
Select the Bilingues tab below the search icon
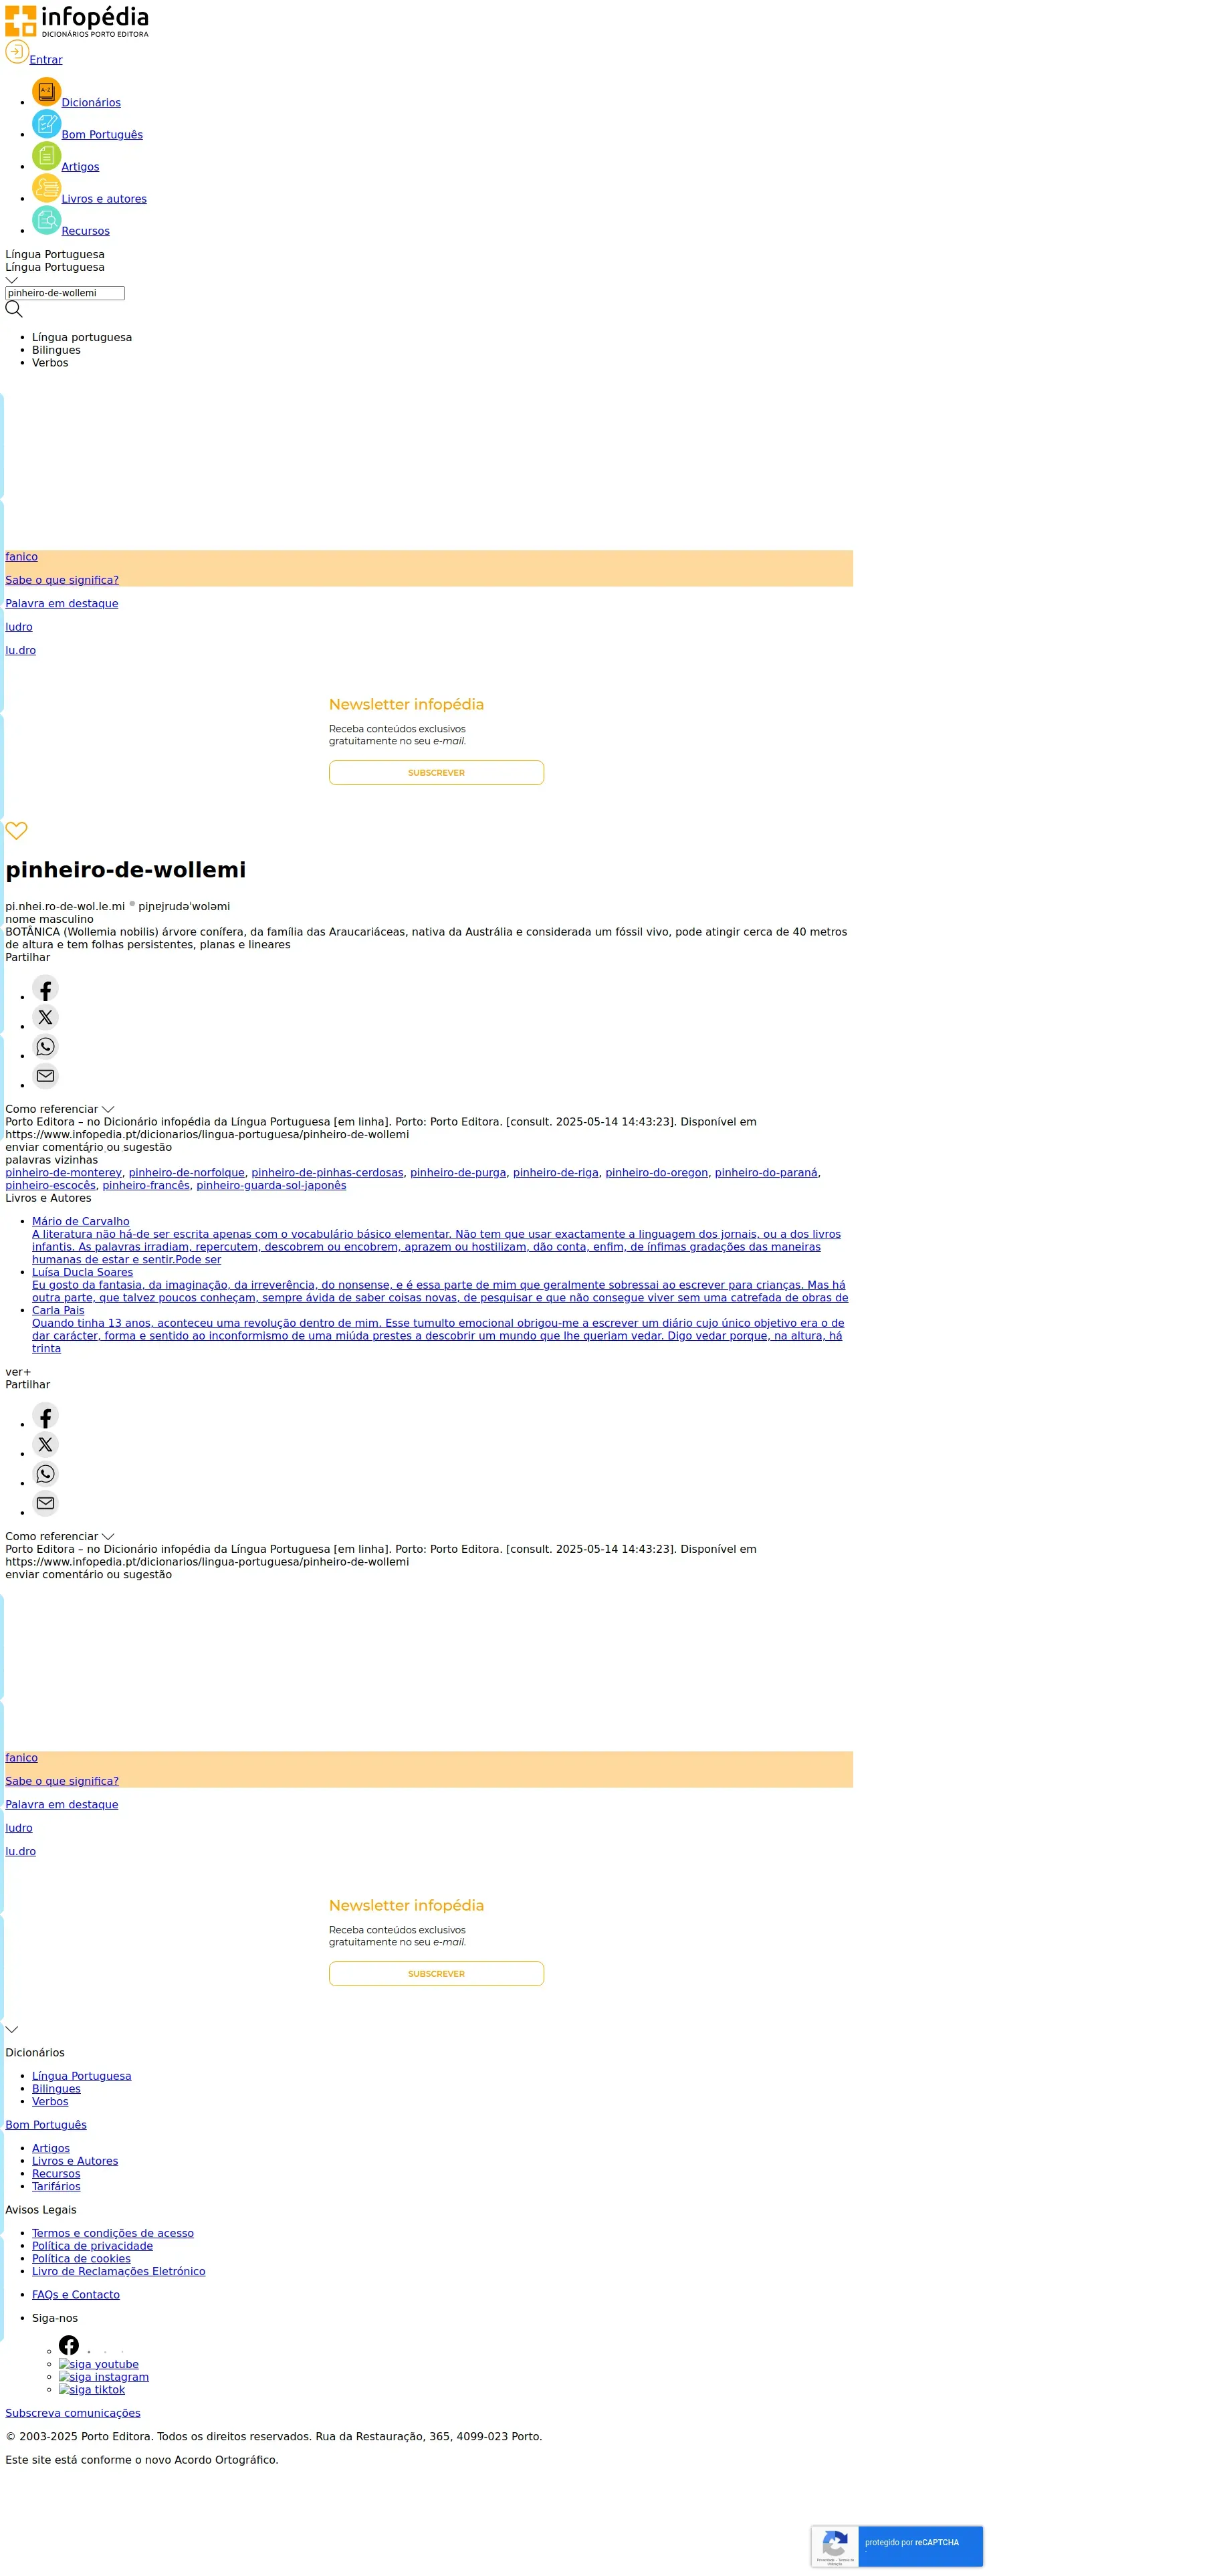pyautogui.click(x=56, y=350)
